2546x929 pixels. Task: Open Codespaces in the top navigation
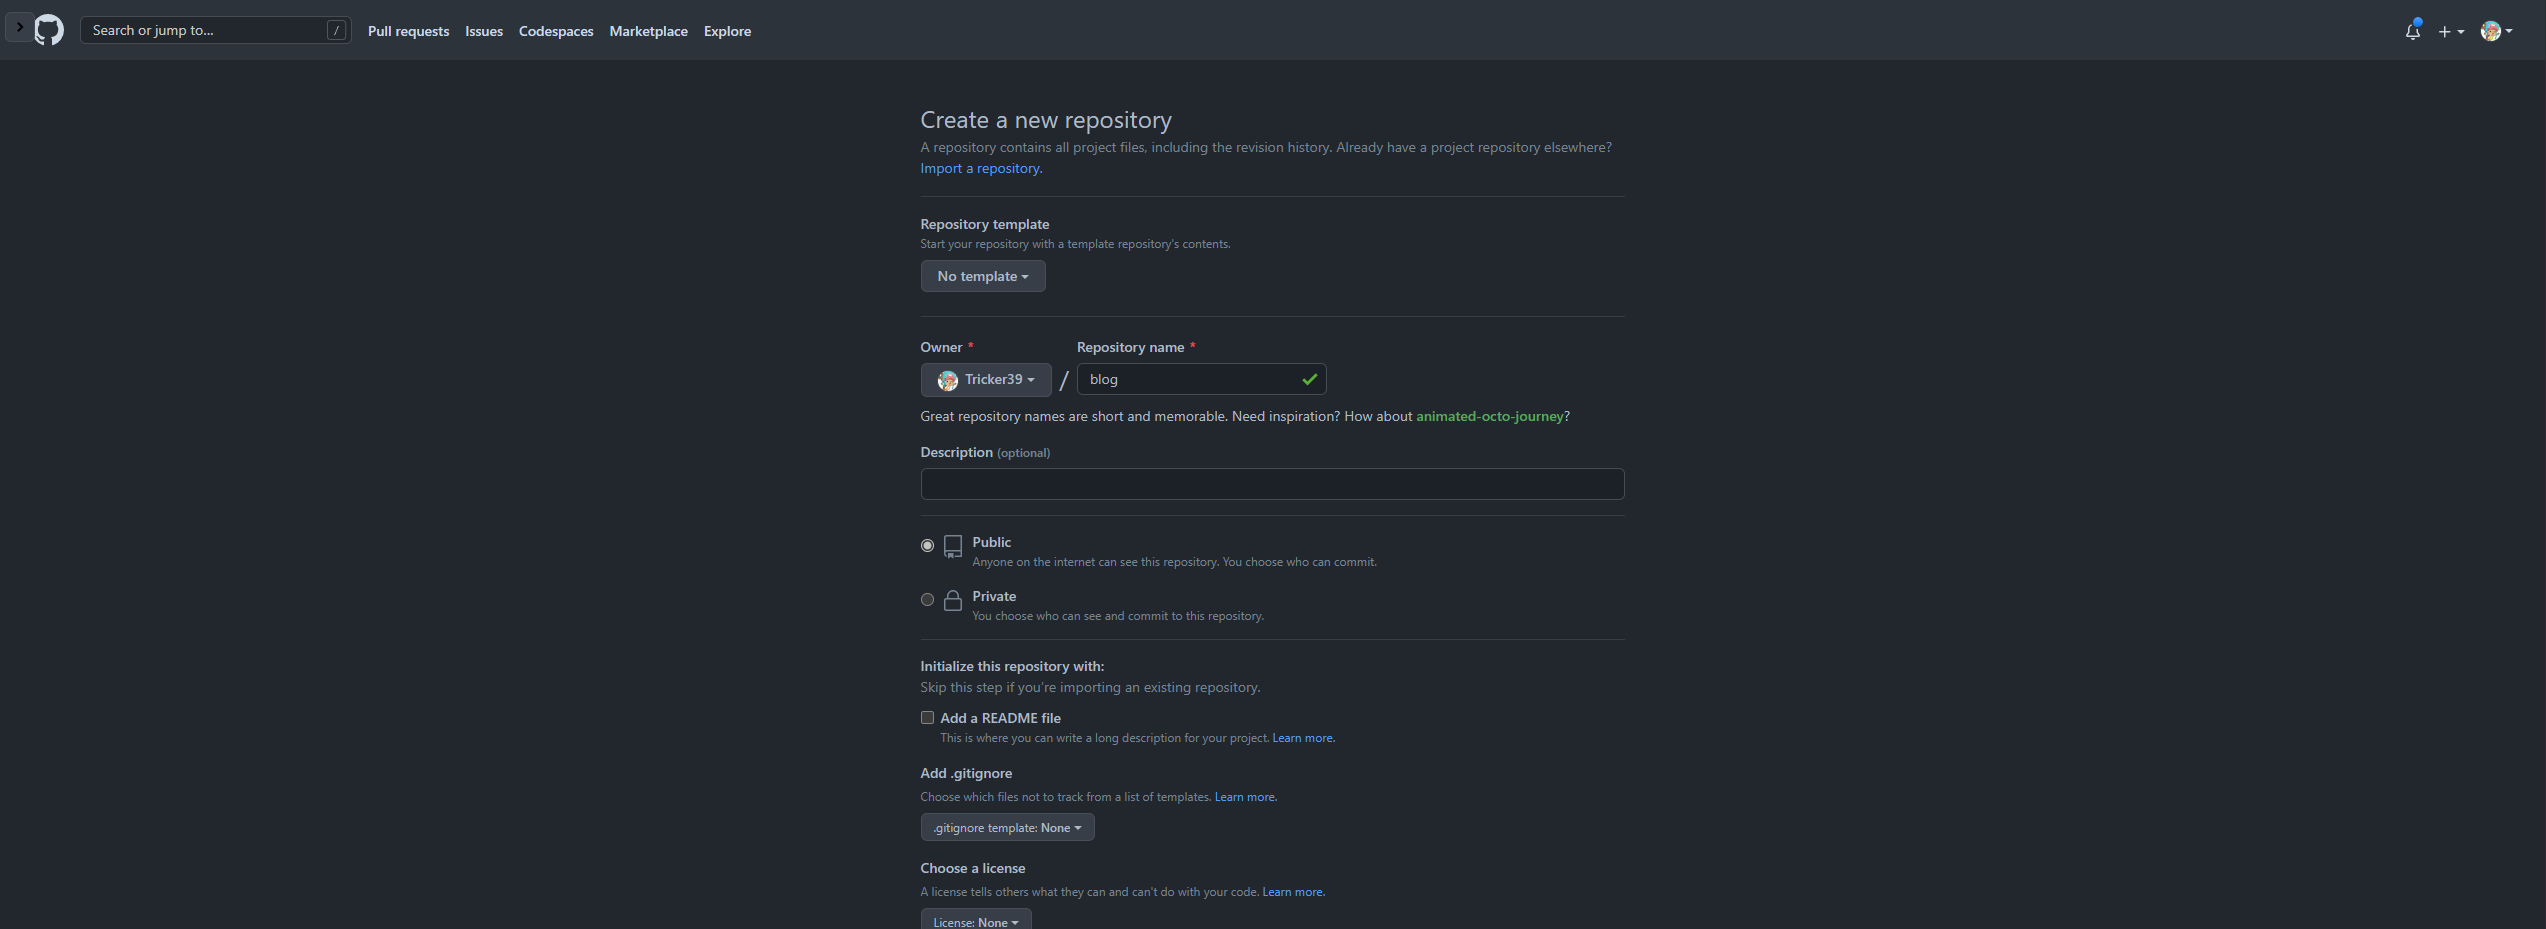pos(556,31)
